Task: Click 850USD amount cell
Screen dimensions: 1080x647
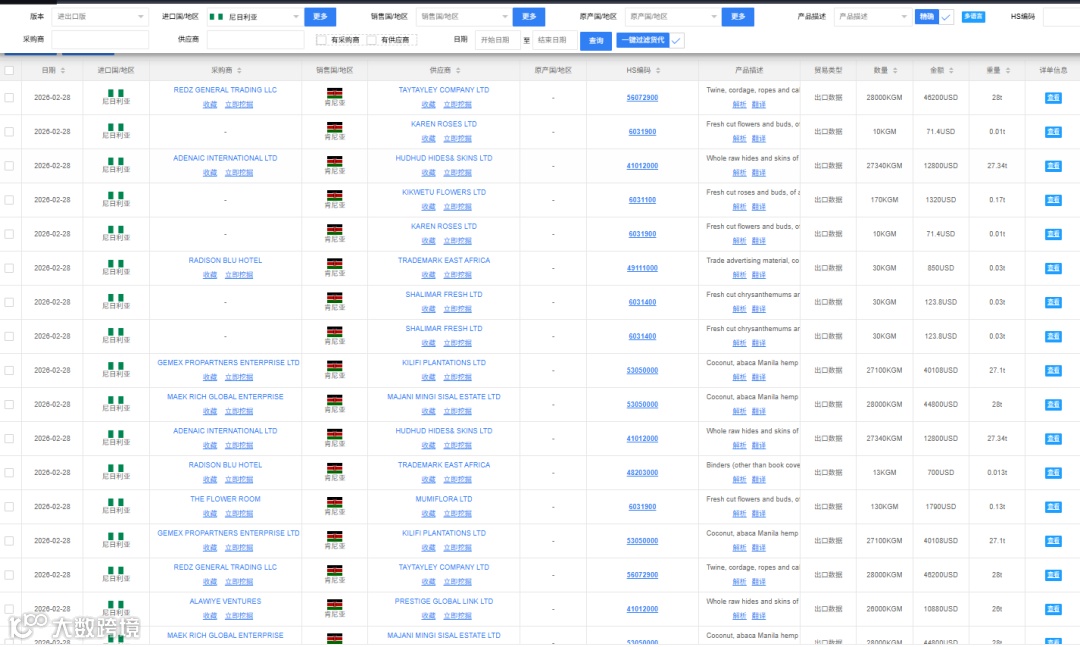Action: click(x=940, y=268)
